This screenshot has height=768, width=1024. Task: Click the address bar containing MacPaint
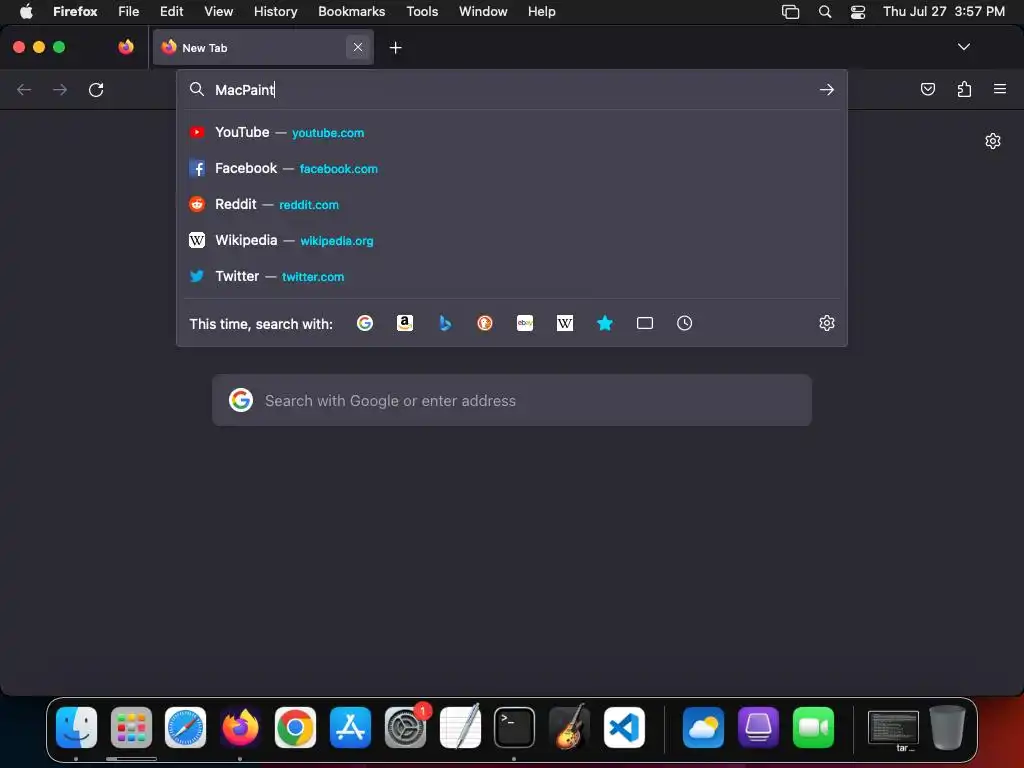[512, 89]
